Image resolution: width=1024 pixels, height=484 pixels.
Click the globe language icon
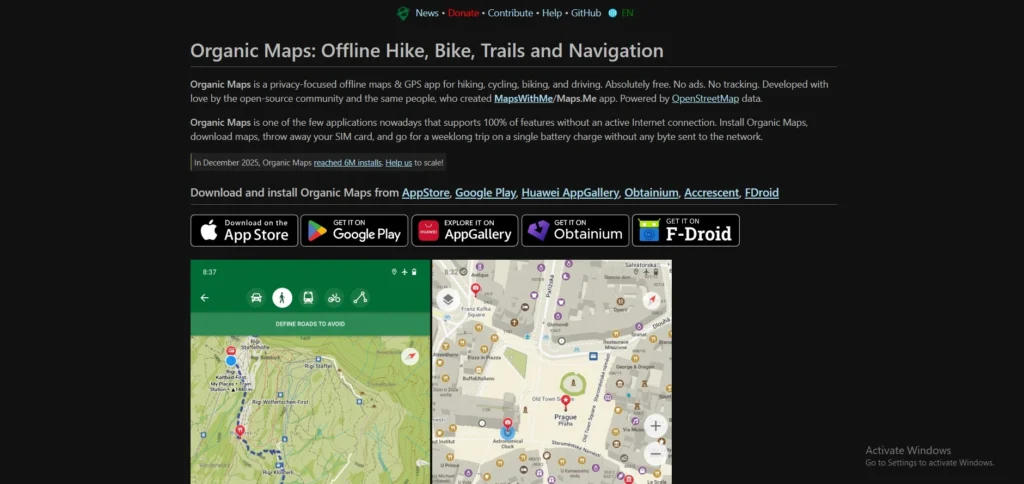click(613, 13)
